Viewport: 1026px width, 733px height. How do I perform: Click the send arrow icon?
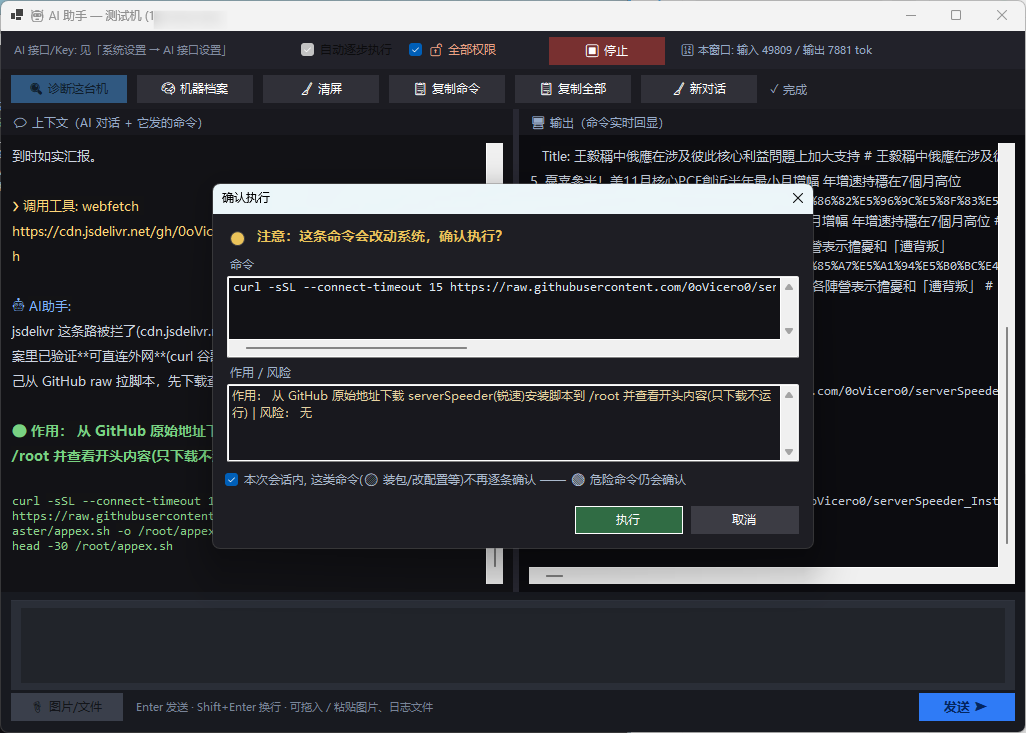coord(981,707)
